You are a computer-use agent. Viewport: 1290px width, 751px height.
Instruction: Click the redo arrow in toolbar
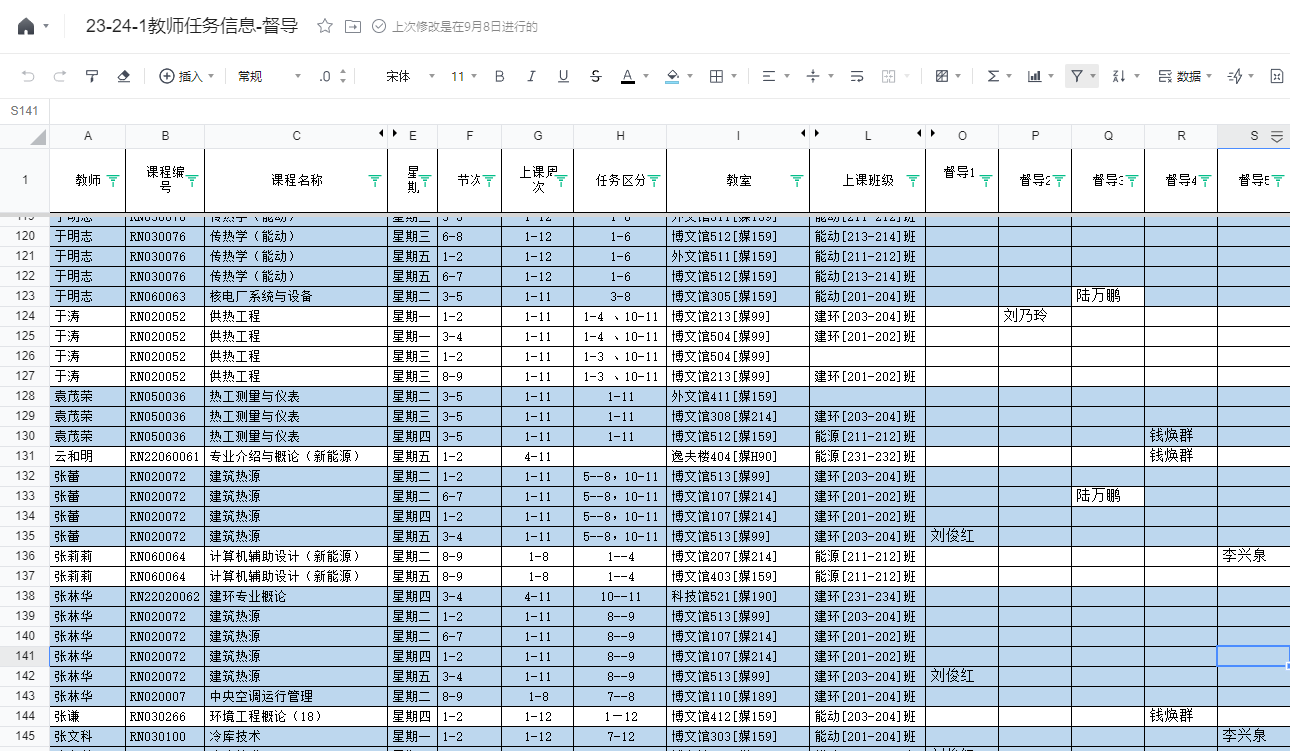60,76
